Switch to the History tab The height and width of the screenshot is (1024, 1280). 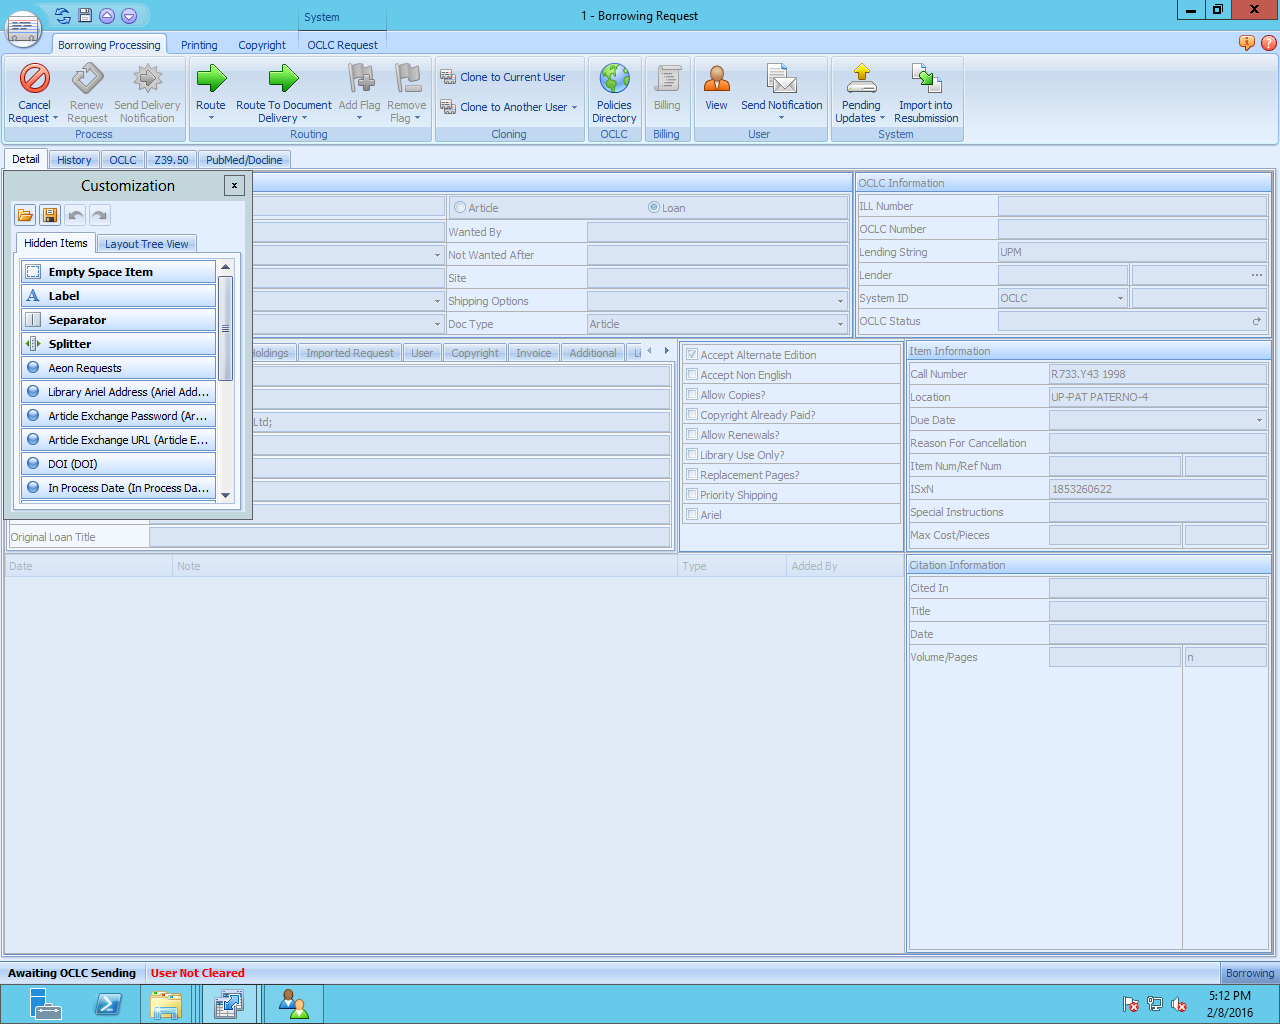[x=74, y=160]
